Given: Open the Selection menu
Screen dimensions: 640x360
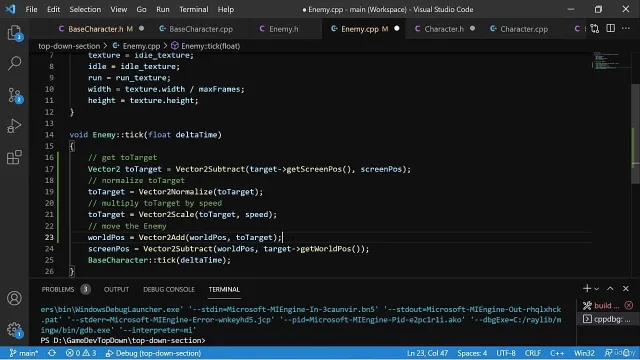Looking at the screenshot, I should pos(85,9).
